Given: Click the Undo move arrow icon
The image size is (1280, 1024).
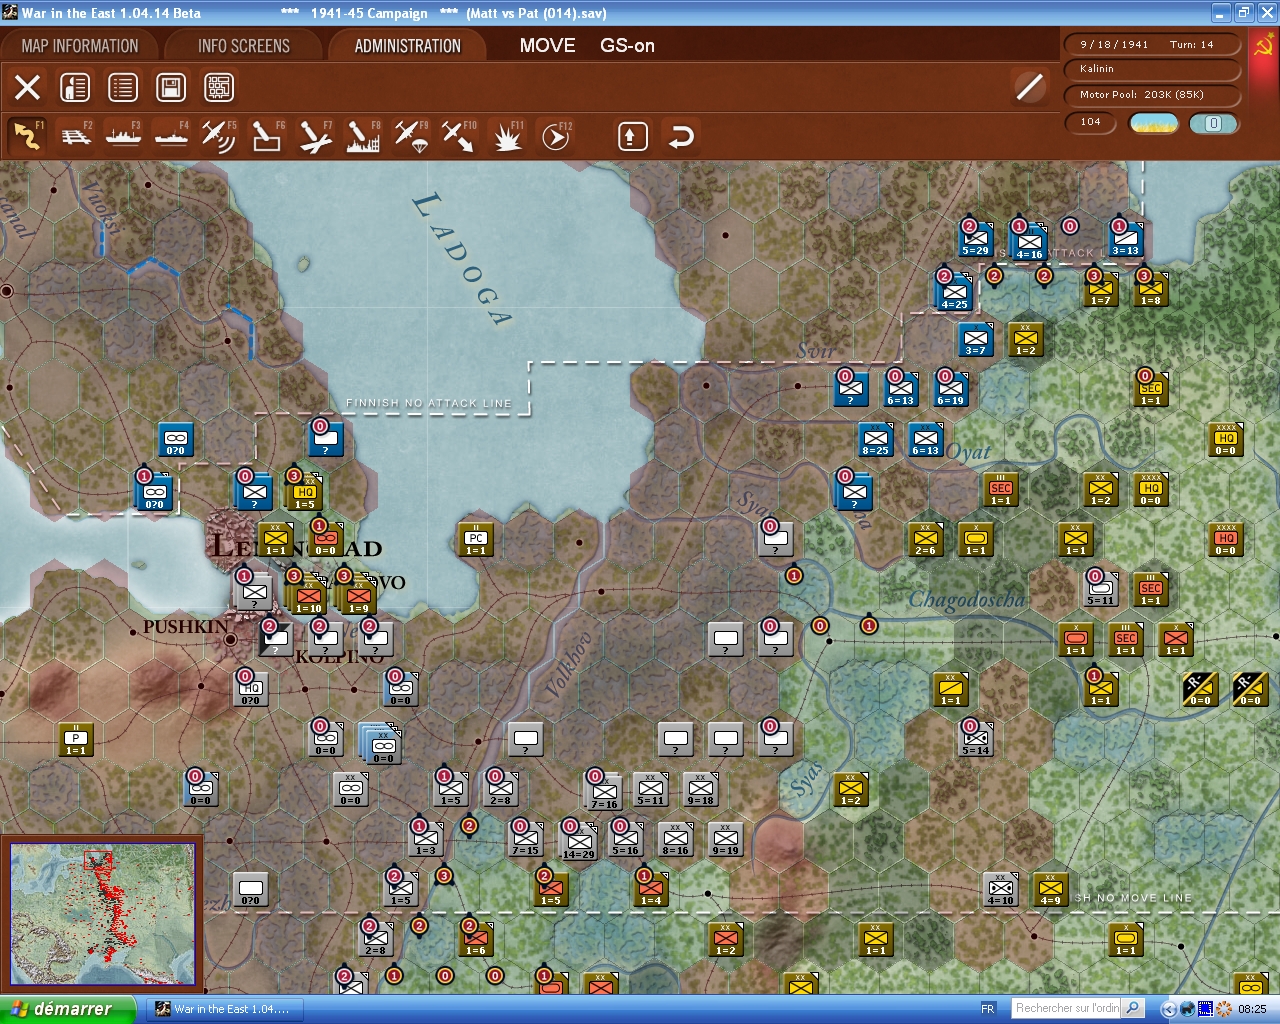Looking at the screenshot, I should 681,136.
